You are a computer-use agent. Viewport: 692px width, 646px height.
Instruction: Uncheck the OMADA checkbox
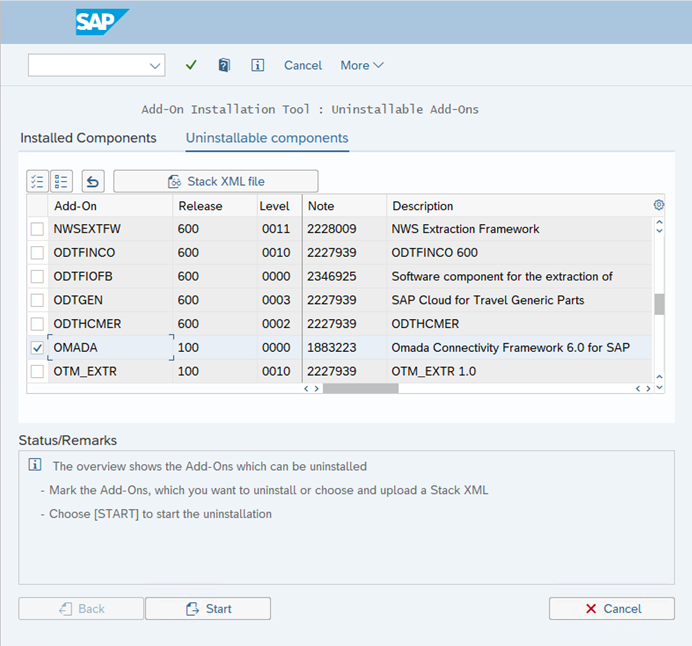38,348
